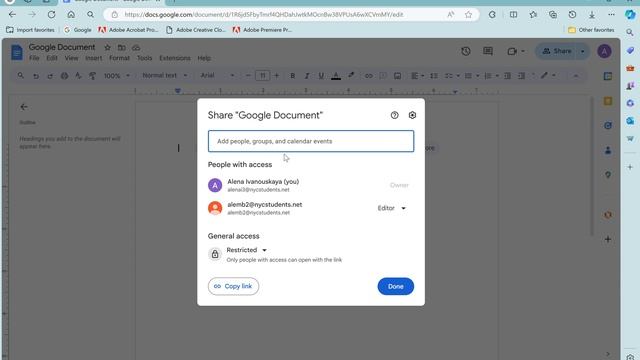Open share settings gear in dialog
This screenshot has width=640, height=360.
pos(412,115)
